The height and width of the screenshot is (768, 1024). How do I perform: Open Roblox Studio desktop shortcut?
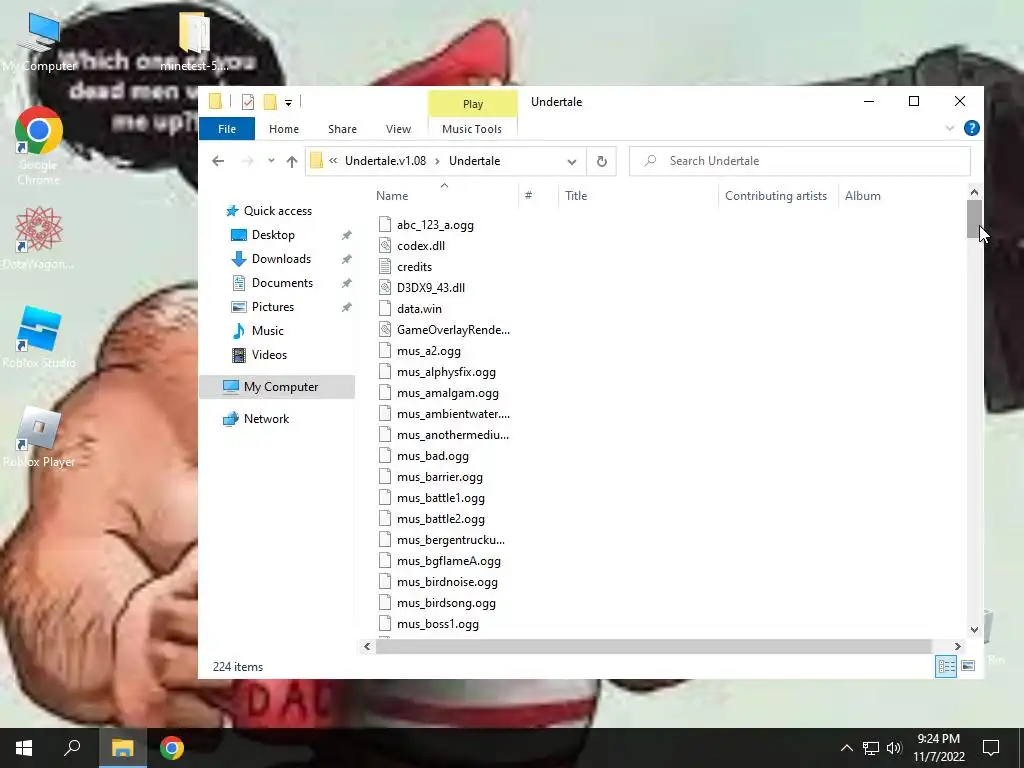coord(39,337)
